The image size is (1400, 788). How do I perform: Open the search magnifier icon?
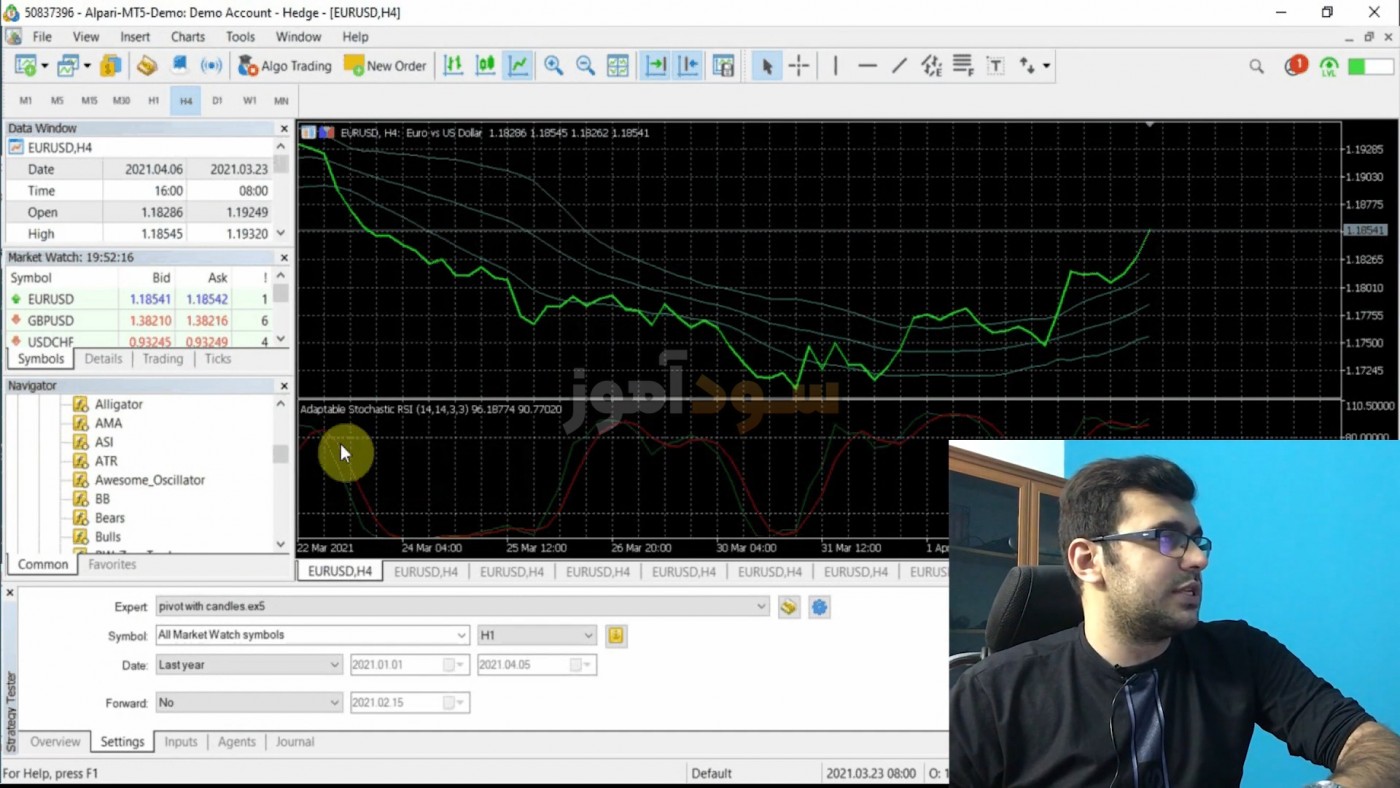[x=1256, y=66]
